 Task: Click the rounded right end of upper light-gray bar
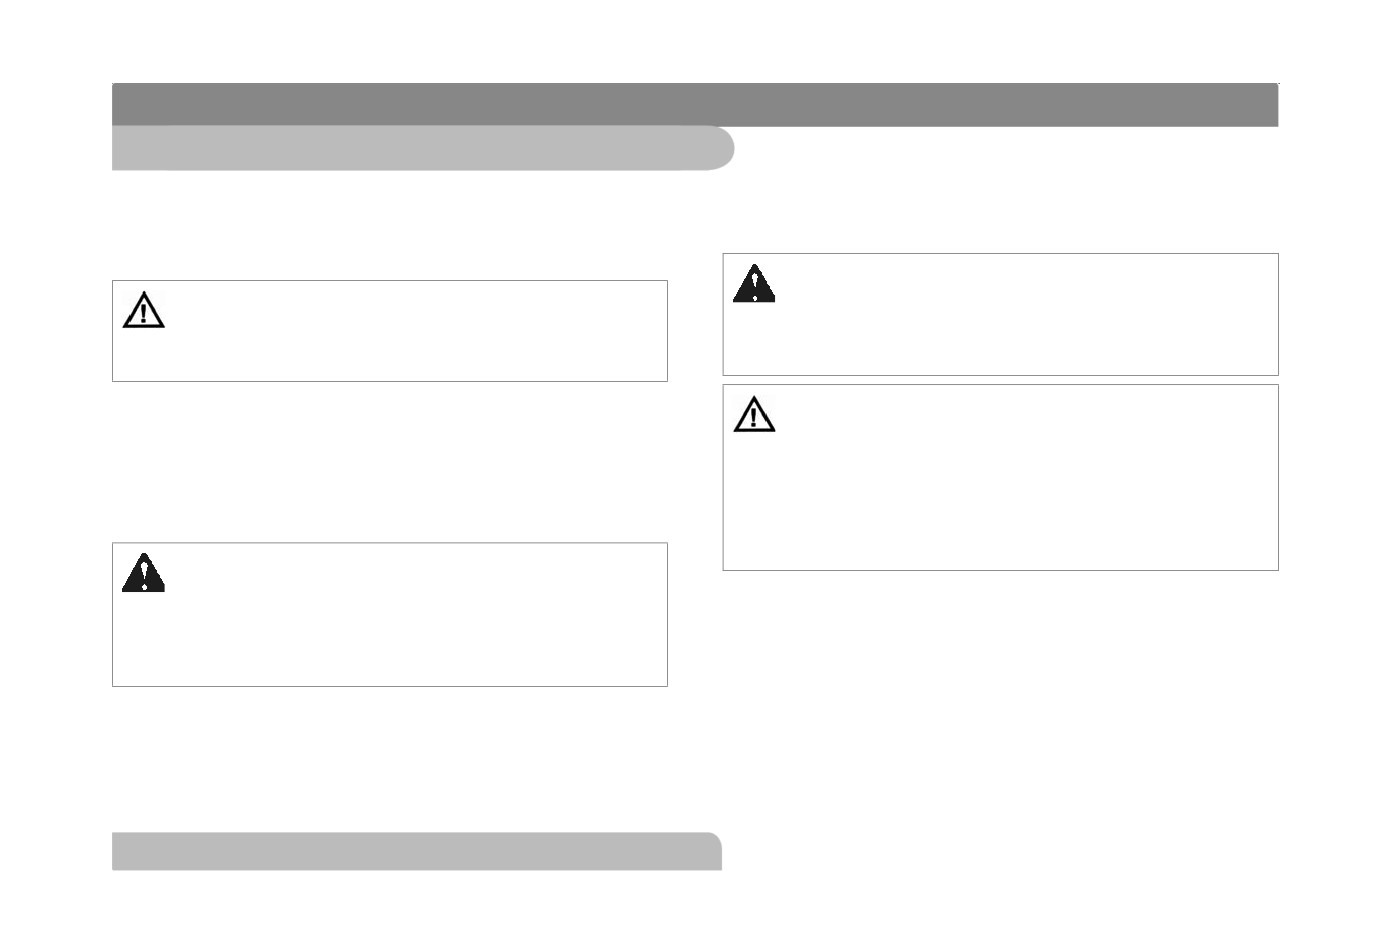point(722,148)
